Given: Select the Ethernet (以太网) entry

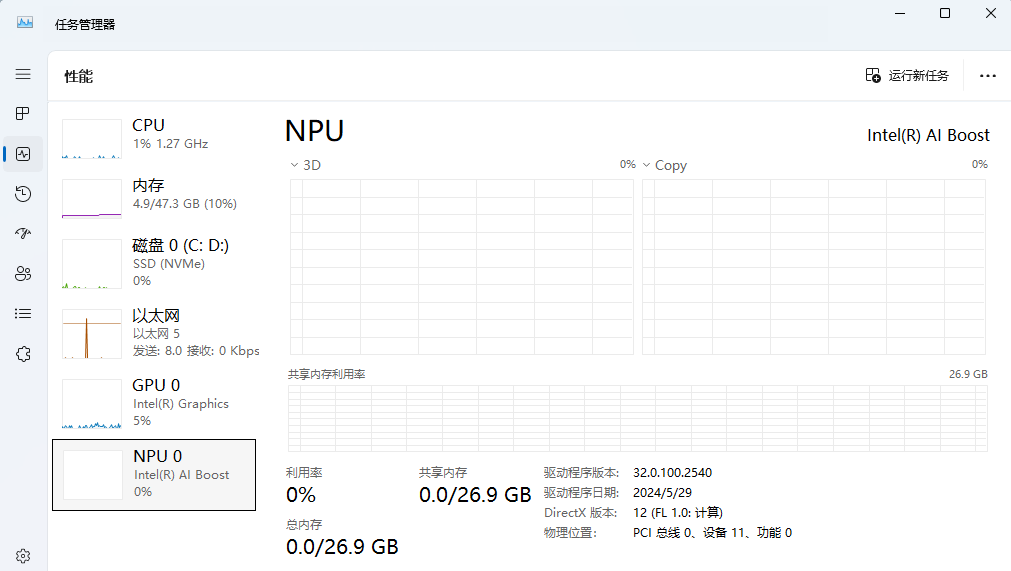Looking at the screenshot, I should (x=153, y=333).
